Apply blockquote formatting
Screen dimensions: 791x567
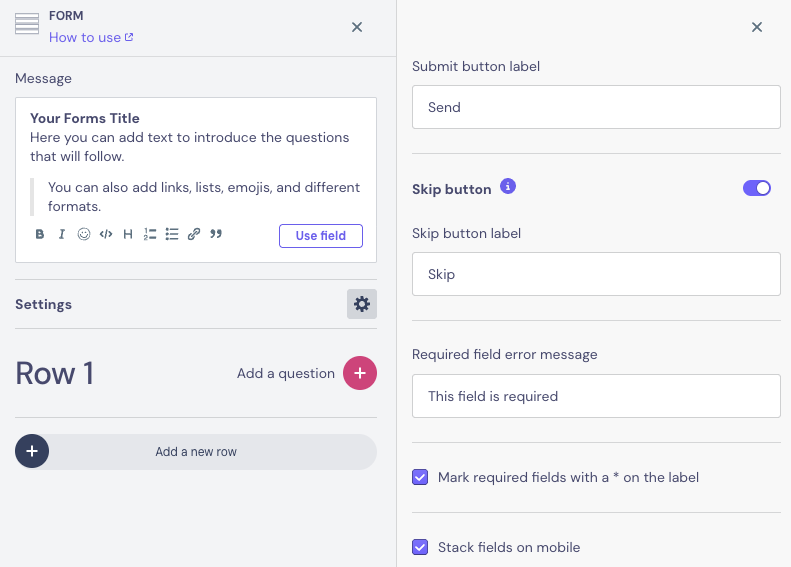tap(216, 235)
